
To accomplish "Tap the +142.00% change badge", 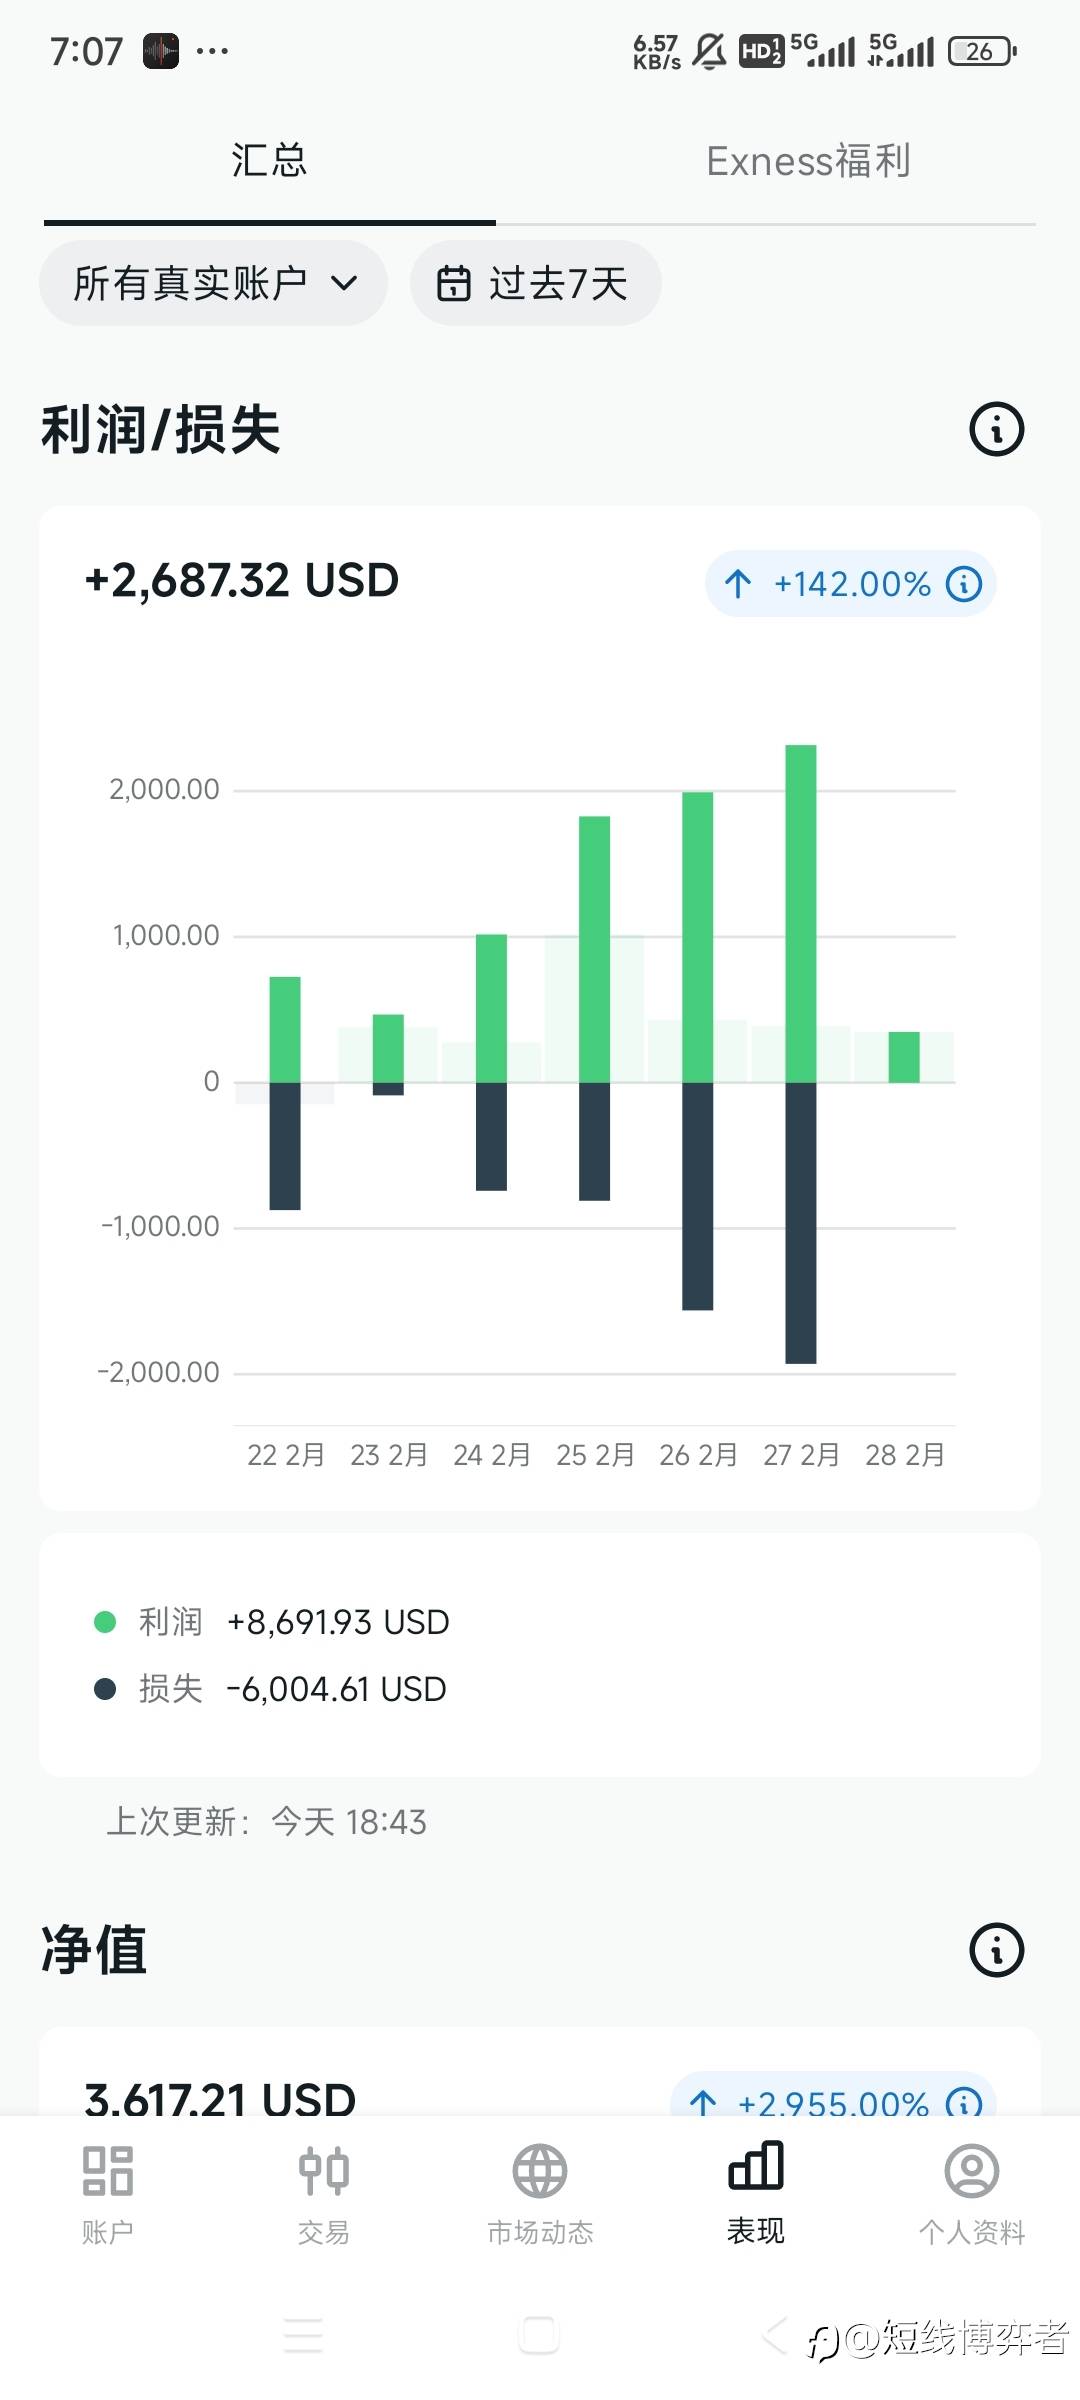I will coord(850,584).
